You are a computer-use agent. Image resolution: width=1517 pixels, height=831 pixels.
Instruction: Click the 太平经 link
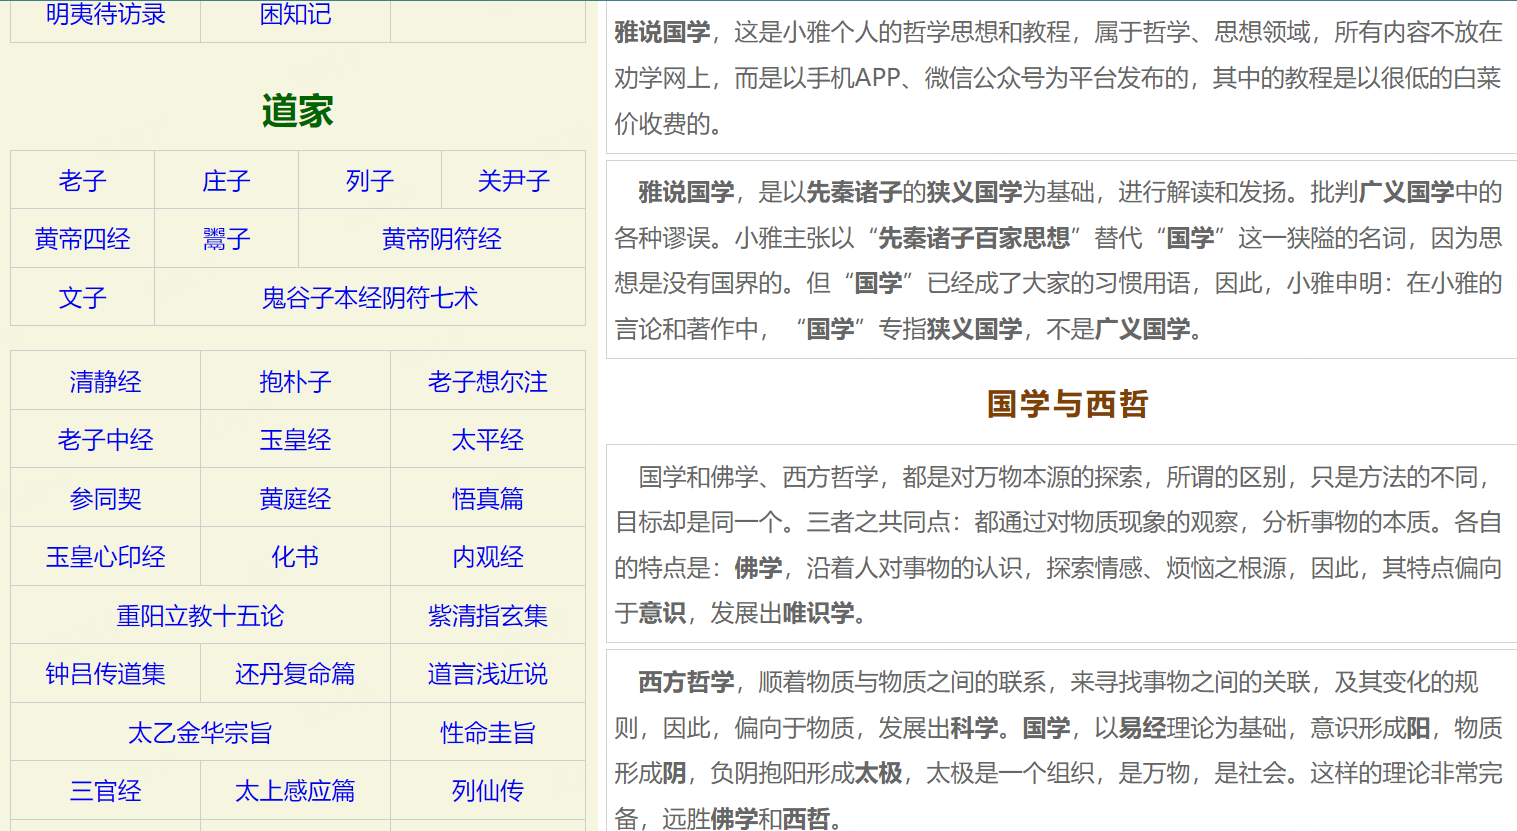(x=487, y=440)
